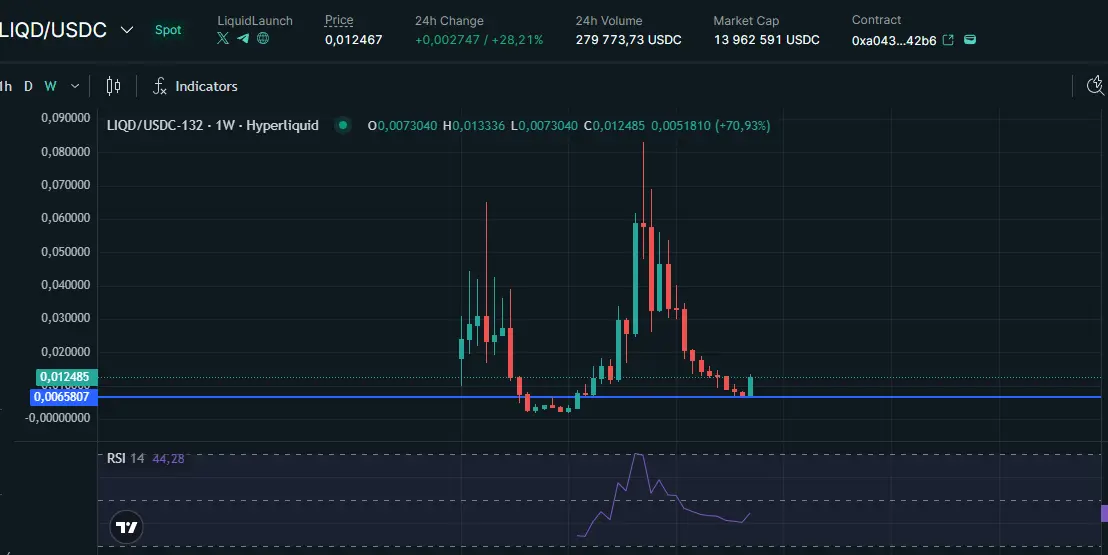The height and width of the screenshot is (555, 1108).
Task: Click the LiquidLaunch project name
Action: (255, 21)
